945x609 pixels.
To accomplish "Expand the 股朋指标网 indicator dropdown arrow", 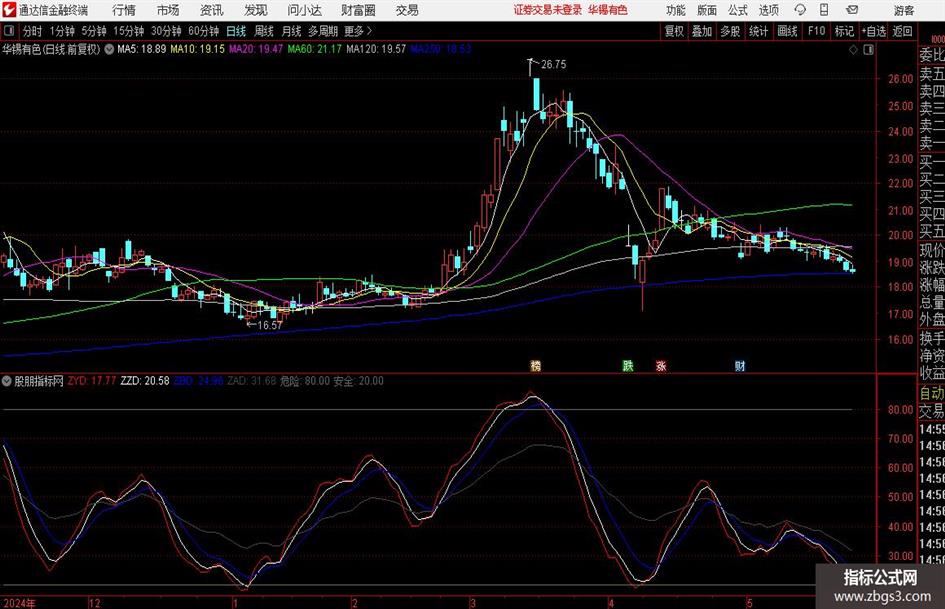I will [7, 381].
